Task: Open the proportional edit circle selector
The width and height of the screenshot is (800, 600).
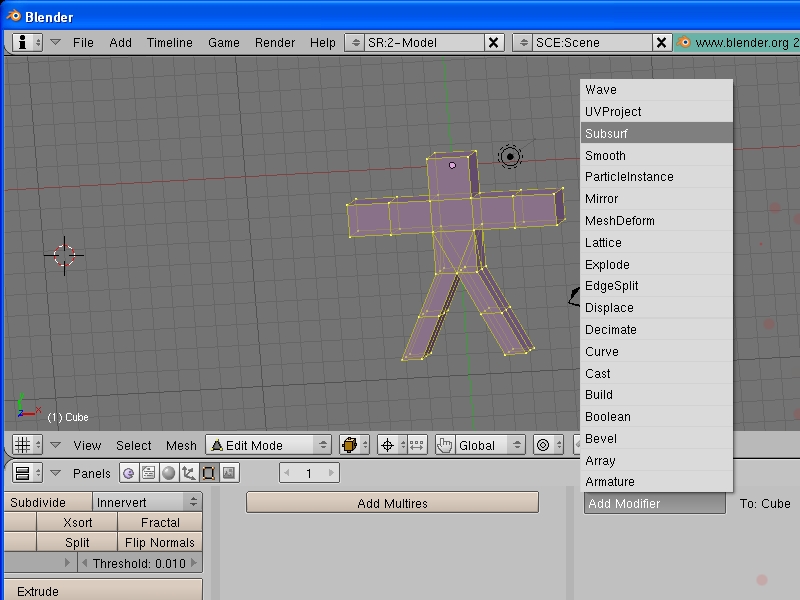Action: tap(548, 445)
